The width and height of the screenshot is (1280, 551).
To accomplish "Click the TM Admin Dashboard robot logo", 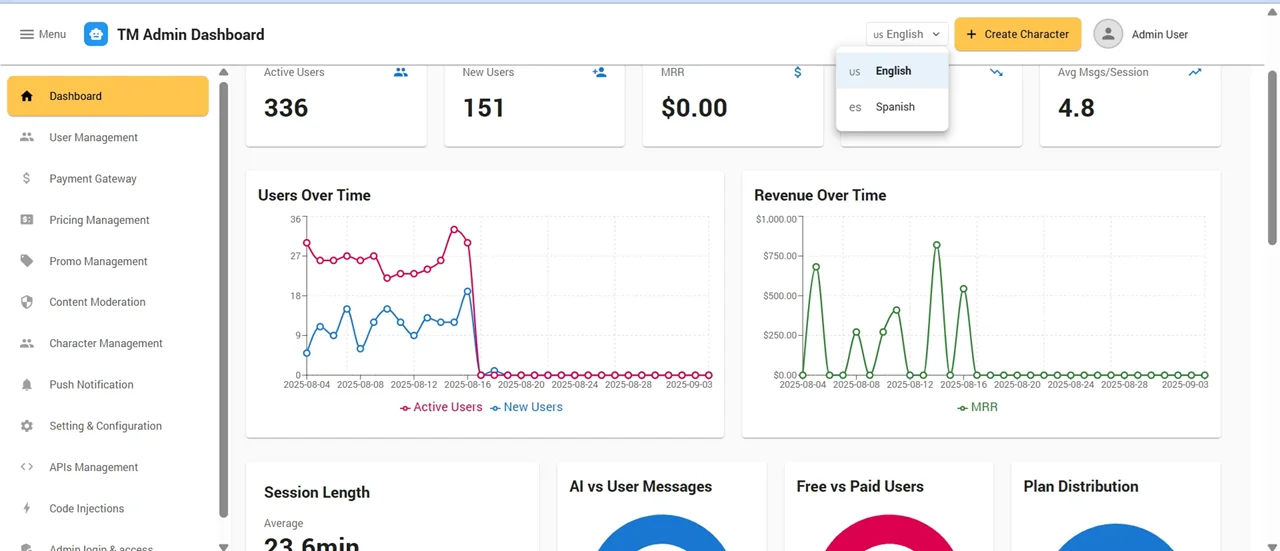I will click(96, 34).
